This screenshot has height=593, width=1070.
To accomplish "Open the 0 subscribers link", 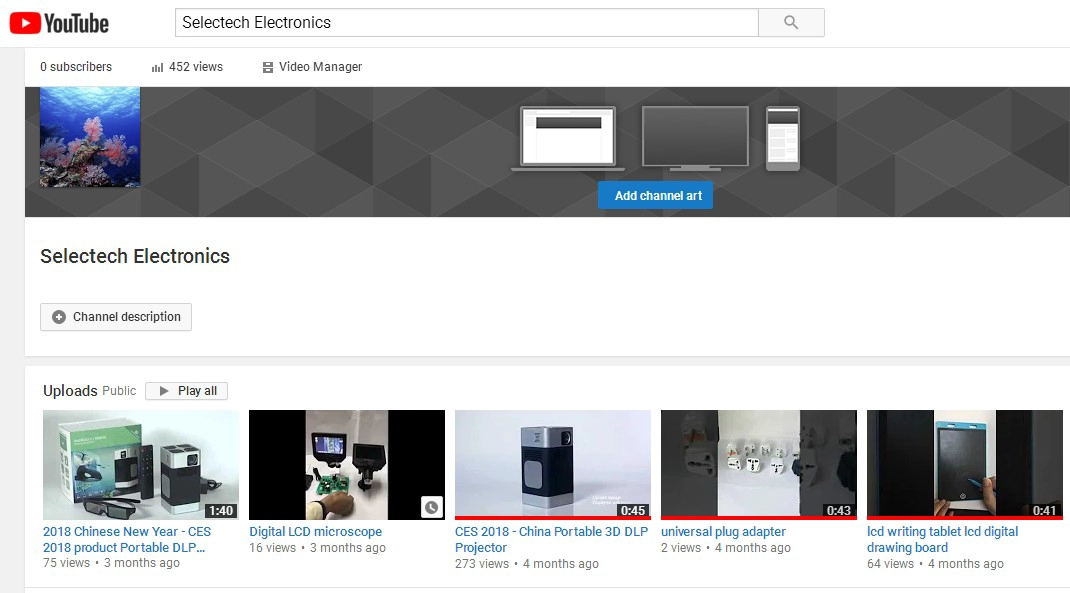I will (76, 67).
